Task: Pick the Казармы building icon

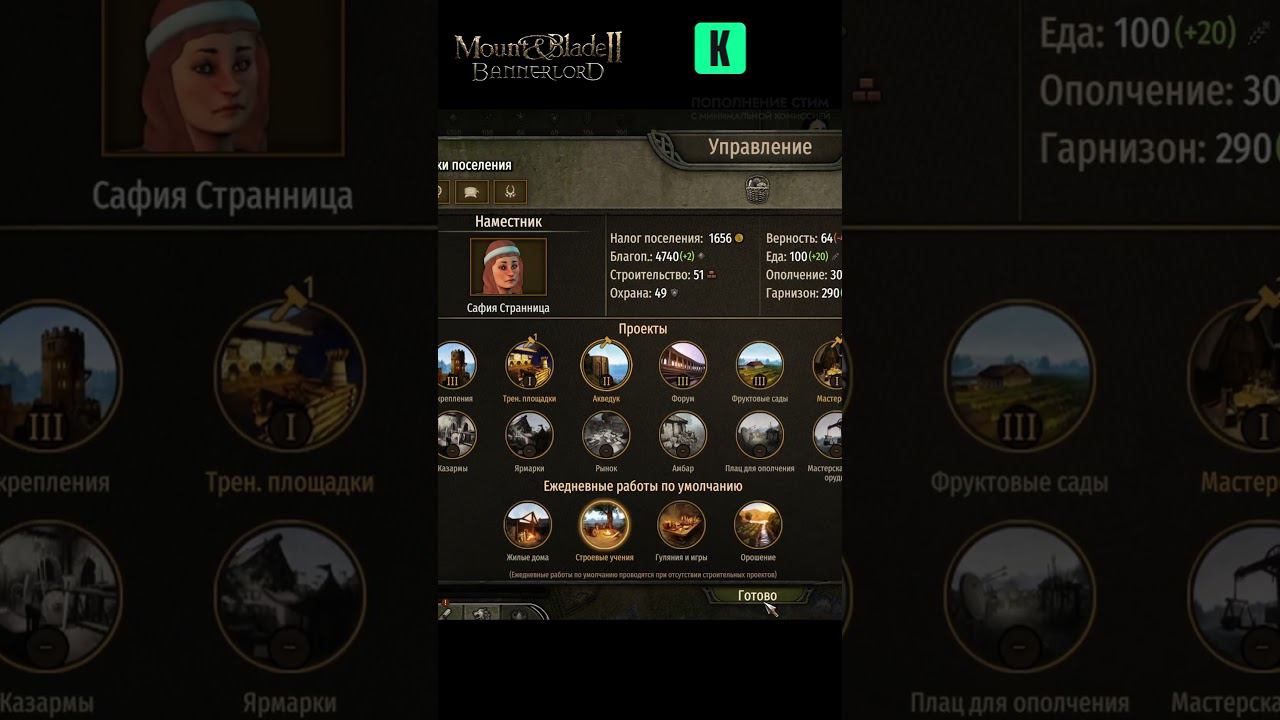Action: coord(456,434)
